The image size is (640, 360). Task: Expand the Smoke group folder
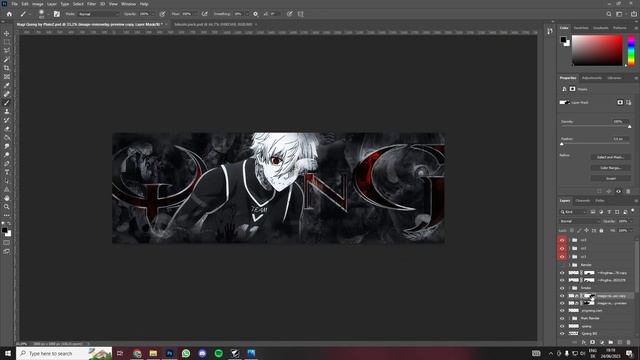[x=569, y=288]
